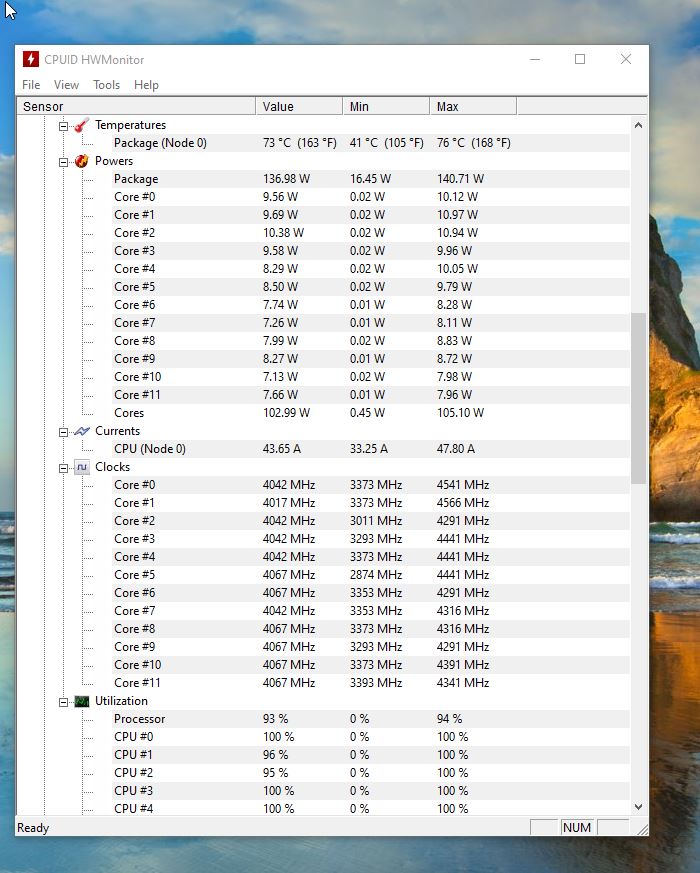Click the scrollbar down arrow
Viewport: 700px width, 873px height.
638,807
